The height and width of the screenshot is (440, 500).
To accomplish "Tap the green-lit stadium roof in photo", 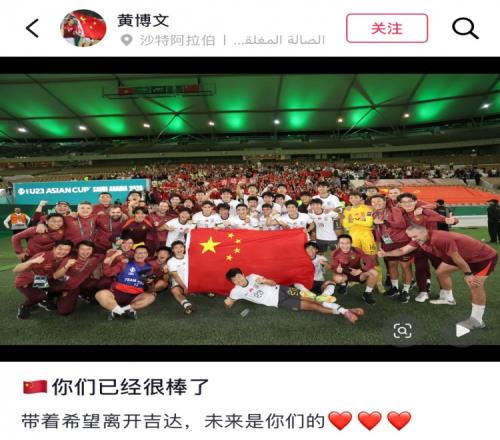I will (250, 107).
